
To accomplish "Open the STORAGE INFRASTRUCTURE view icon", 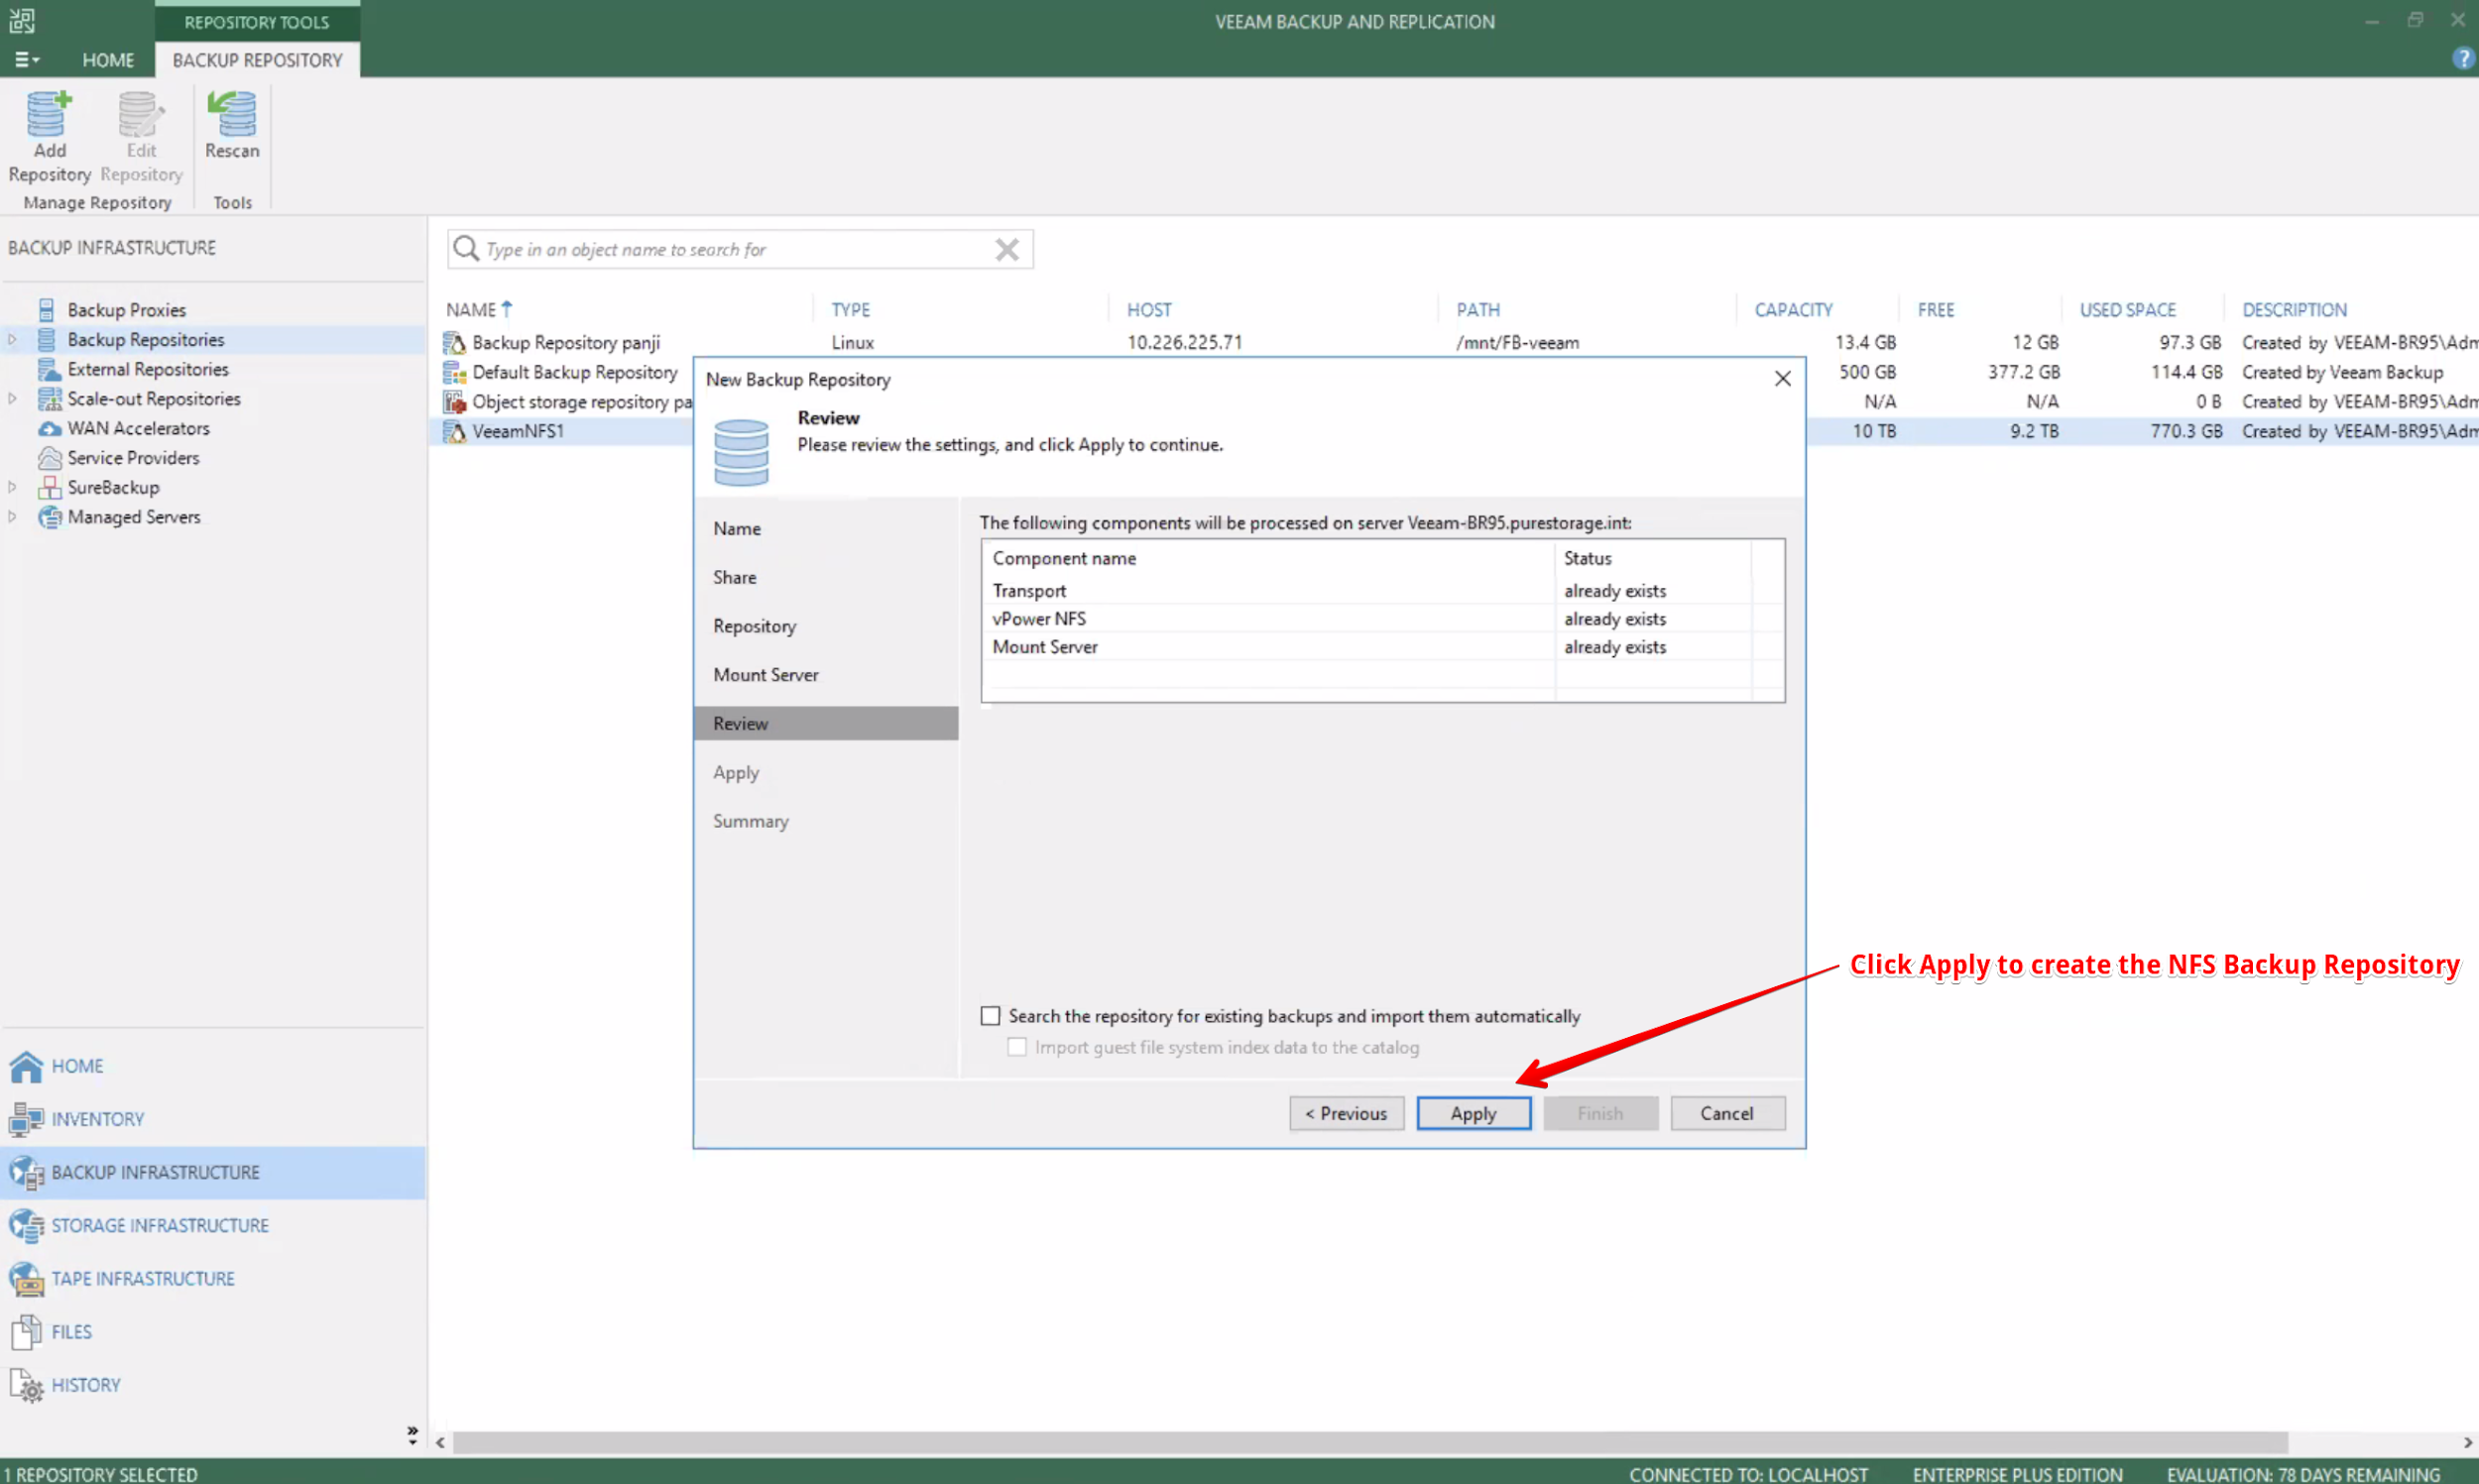I will (x=26, y=1225).
